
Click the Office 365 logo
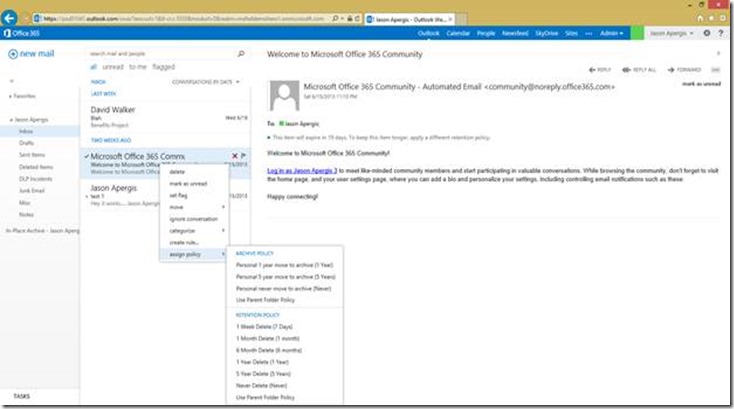click(22, 33)
